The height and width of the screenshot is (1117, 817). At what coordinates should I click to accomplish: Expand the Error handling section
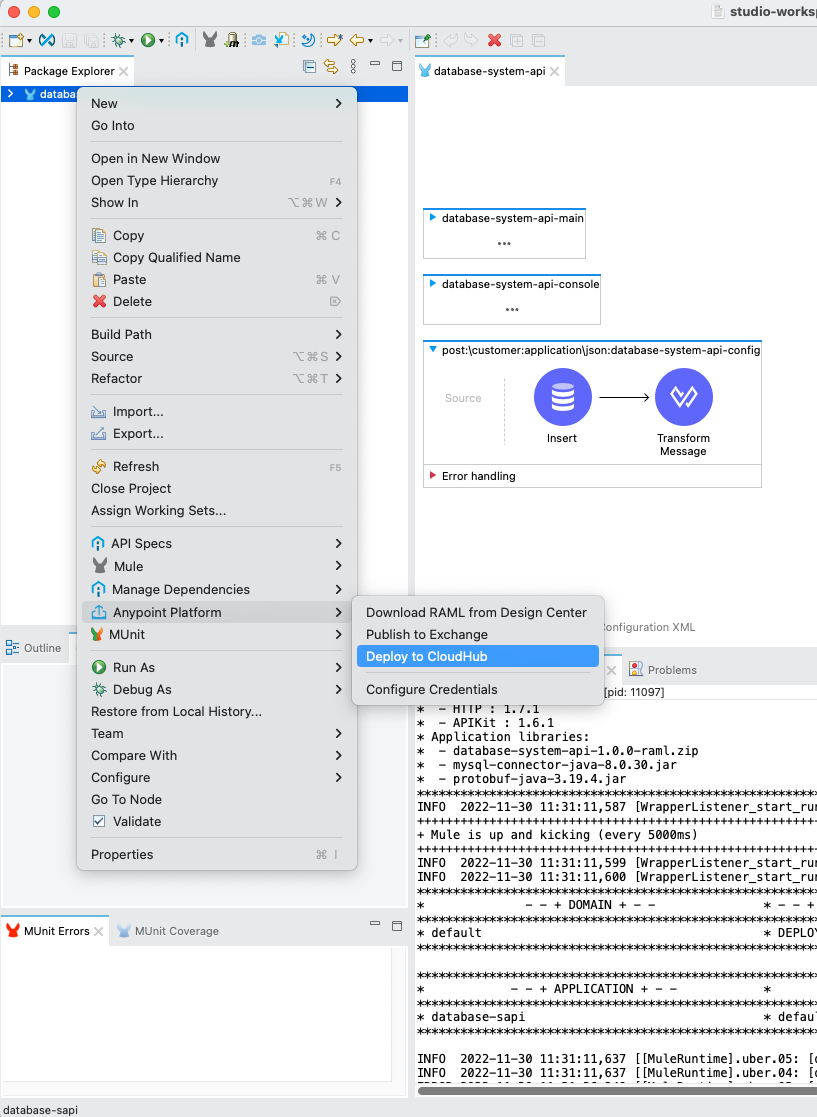click(433, 476)
